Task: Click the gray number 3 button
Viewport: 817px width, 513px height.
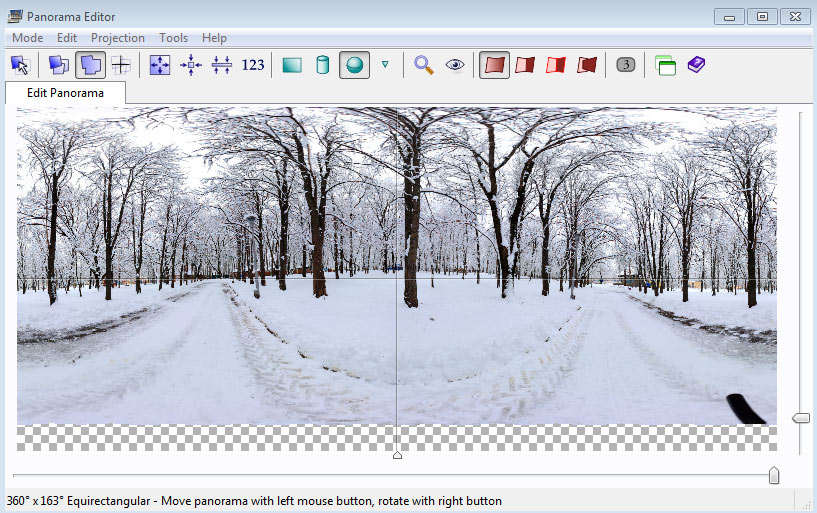Action: pyautogui.click(x=626, y=65)
